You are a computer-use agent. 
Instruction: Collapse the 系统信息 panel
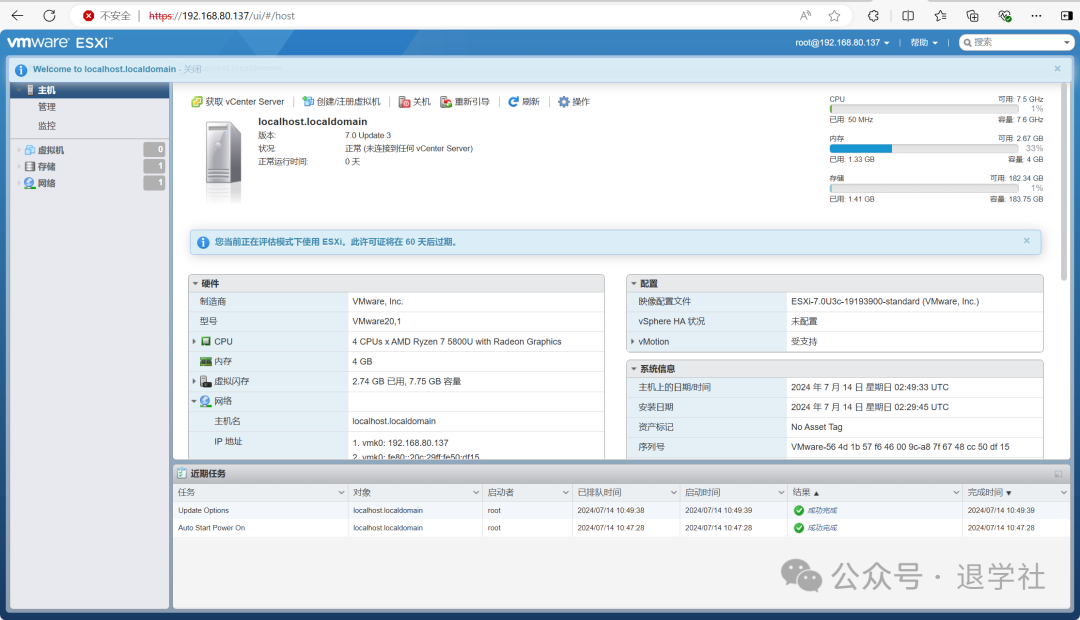[634, 369]
